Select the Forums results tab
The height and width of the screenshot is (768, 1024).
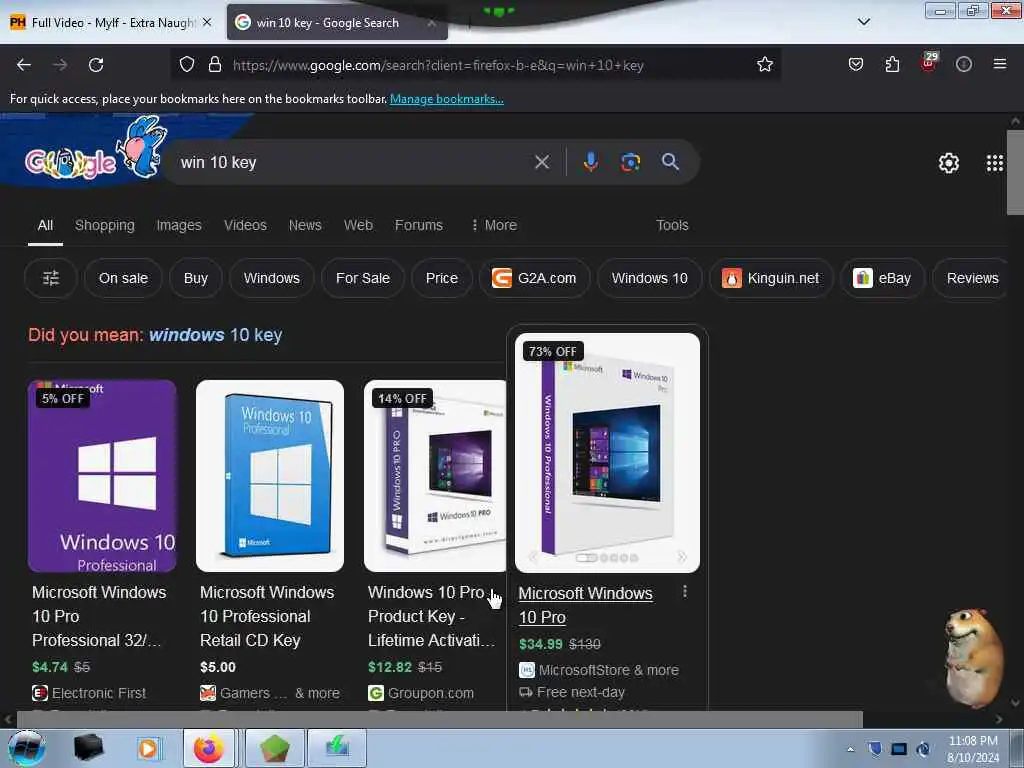click(x=419, y=225)
